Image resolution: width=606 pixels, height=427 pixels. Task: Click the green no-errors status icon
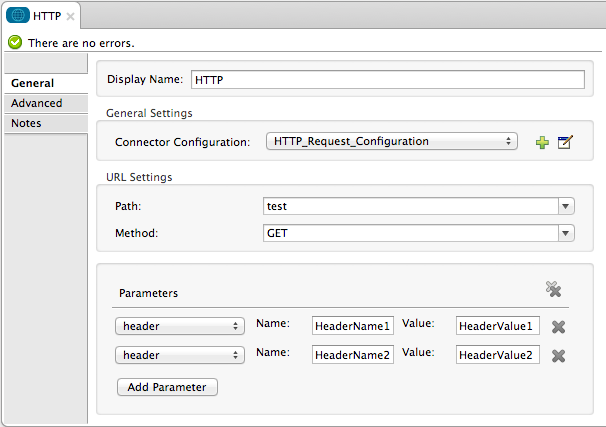pos(15,43)
